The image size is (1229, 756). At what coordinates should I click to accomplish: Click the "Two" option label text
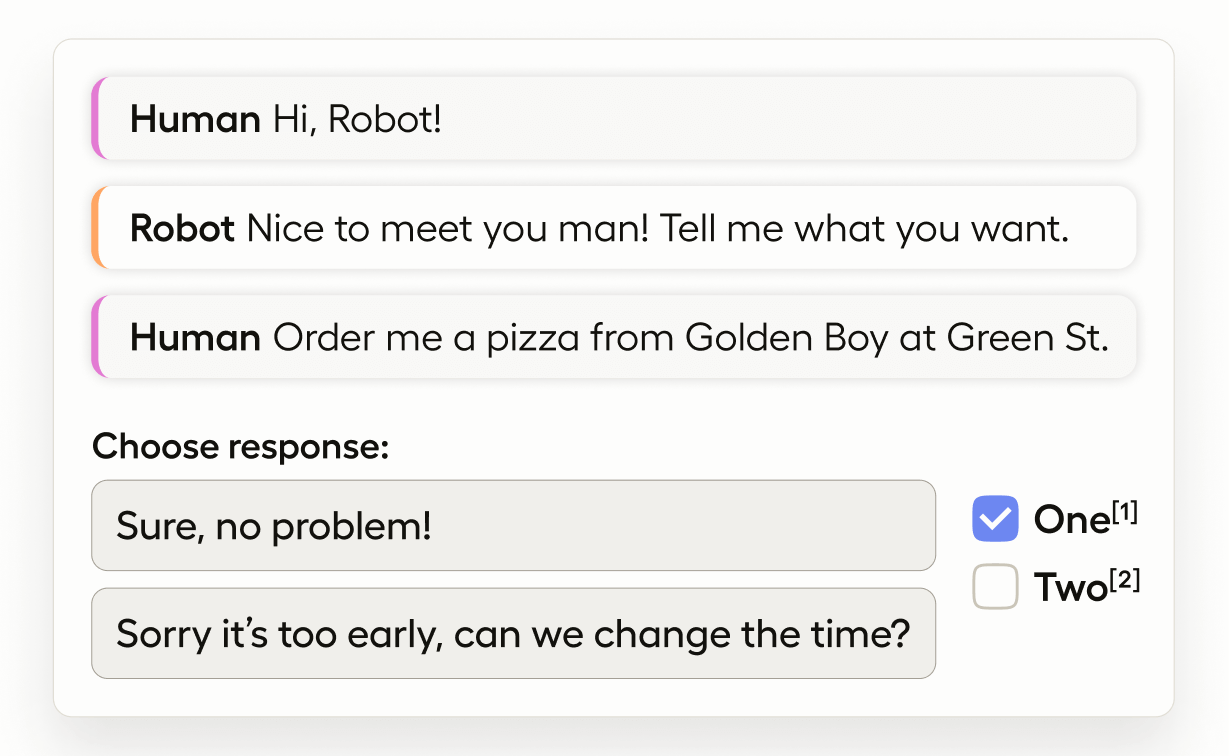click(1068, 588)
